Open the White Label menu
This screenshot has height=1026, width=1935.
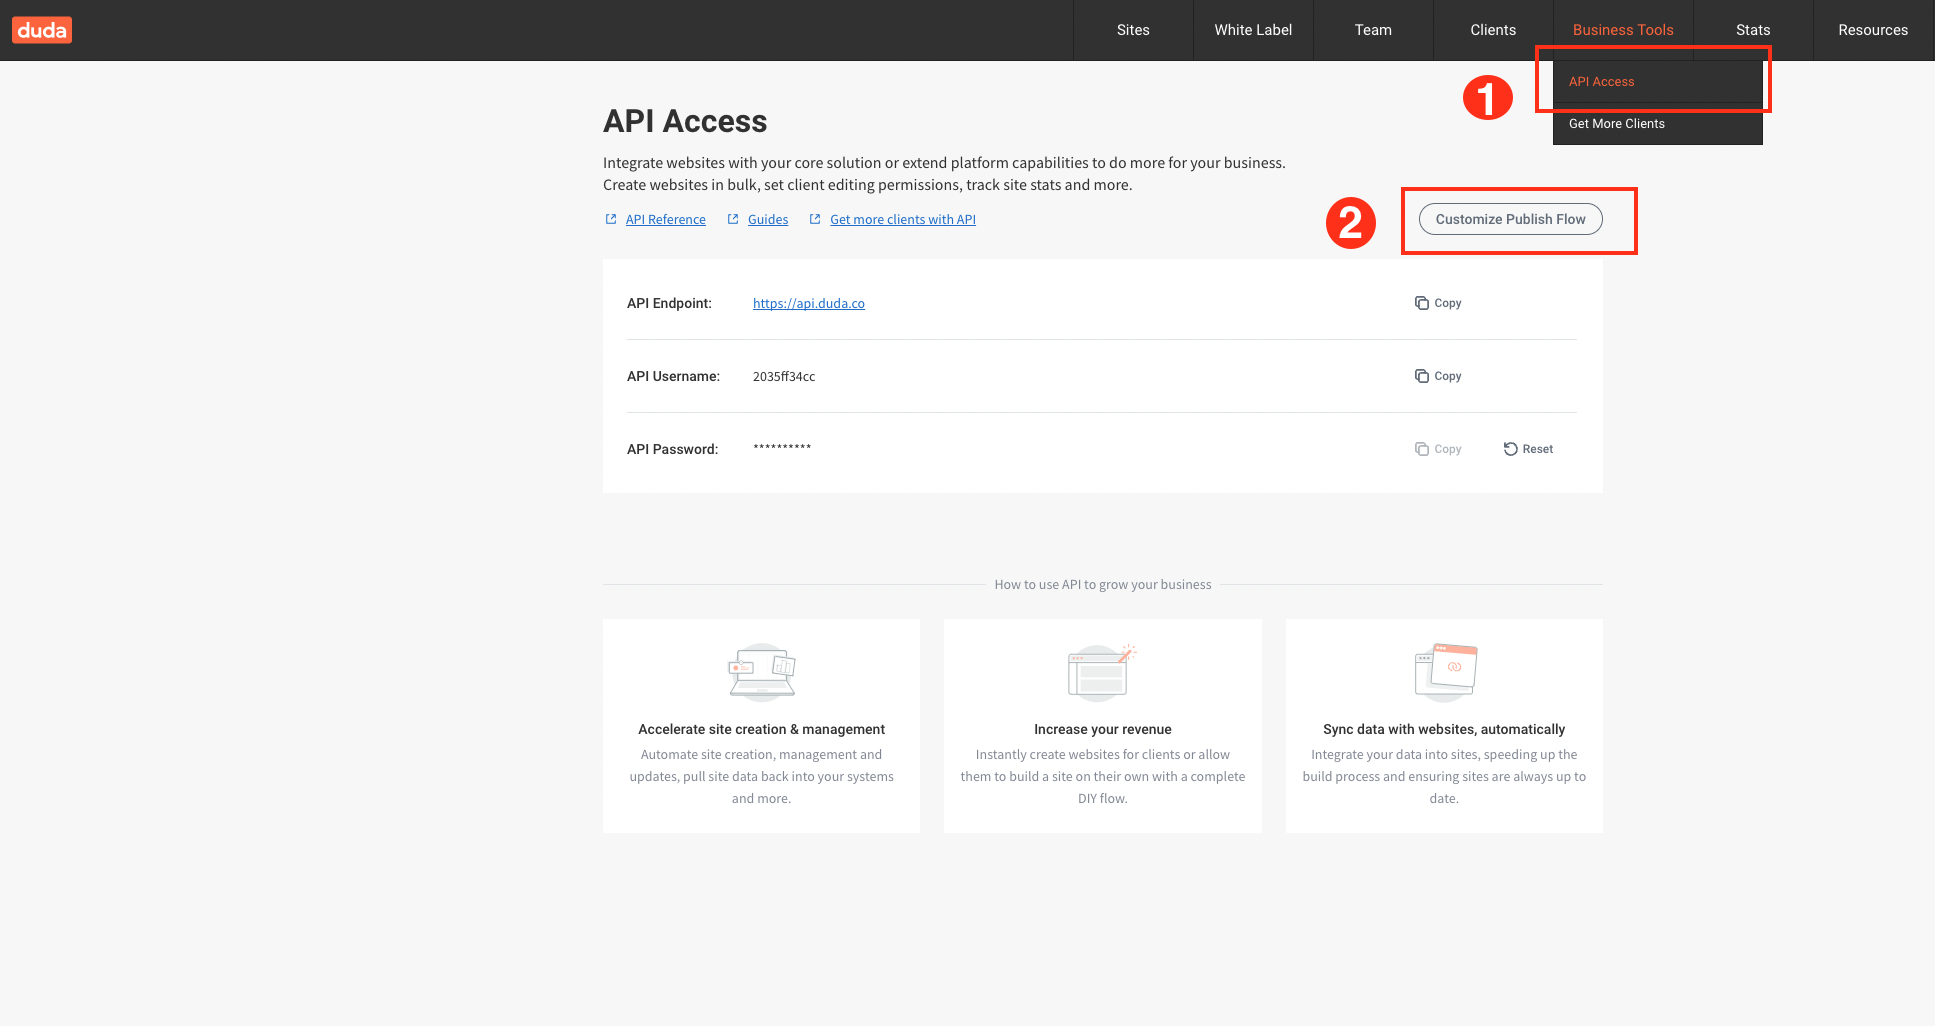(1253, 30)
